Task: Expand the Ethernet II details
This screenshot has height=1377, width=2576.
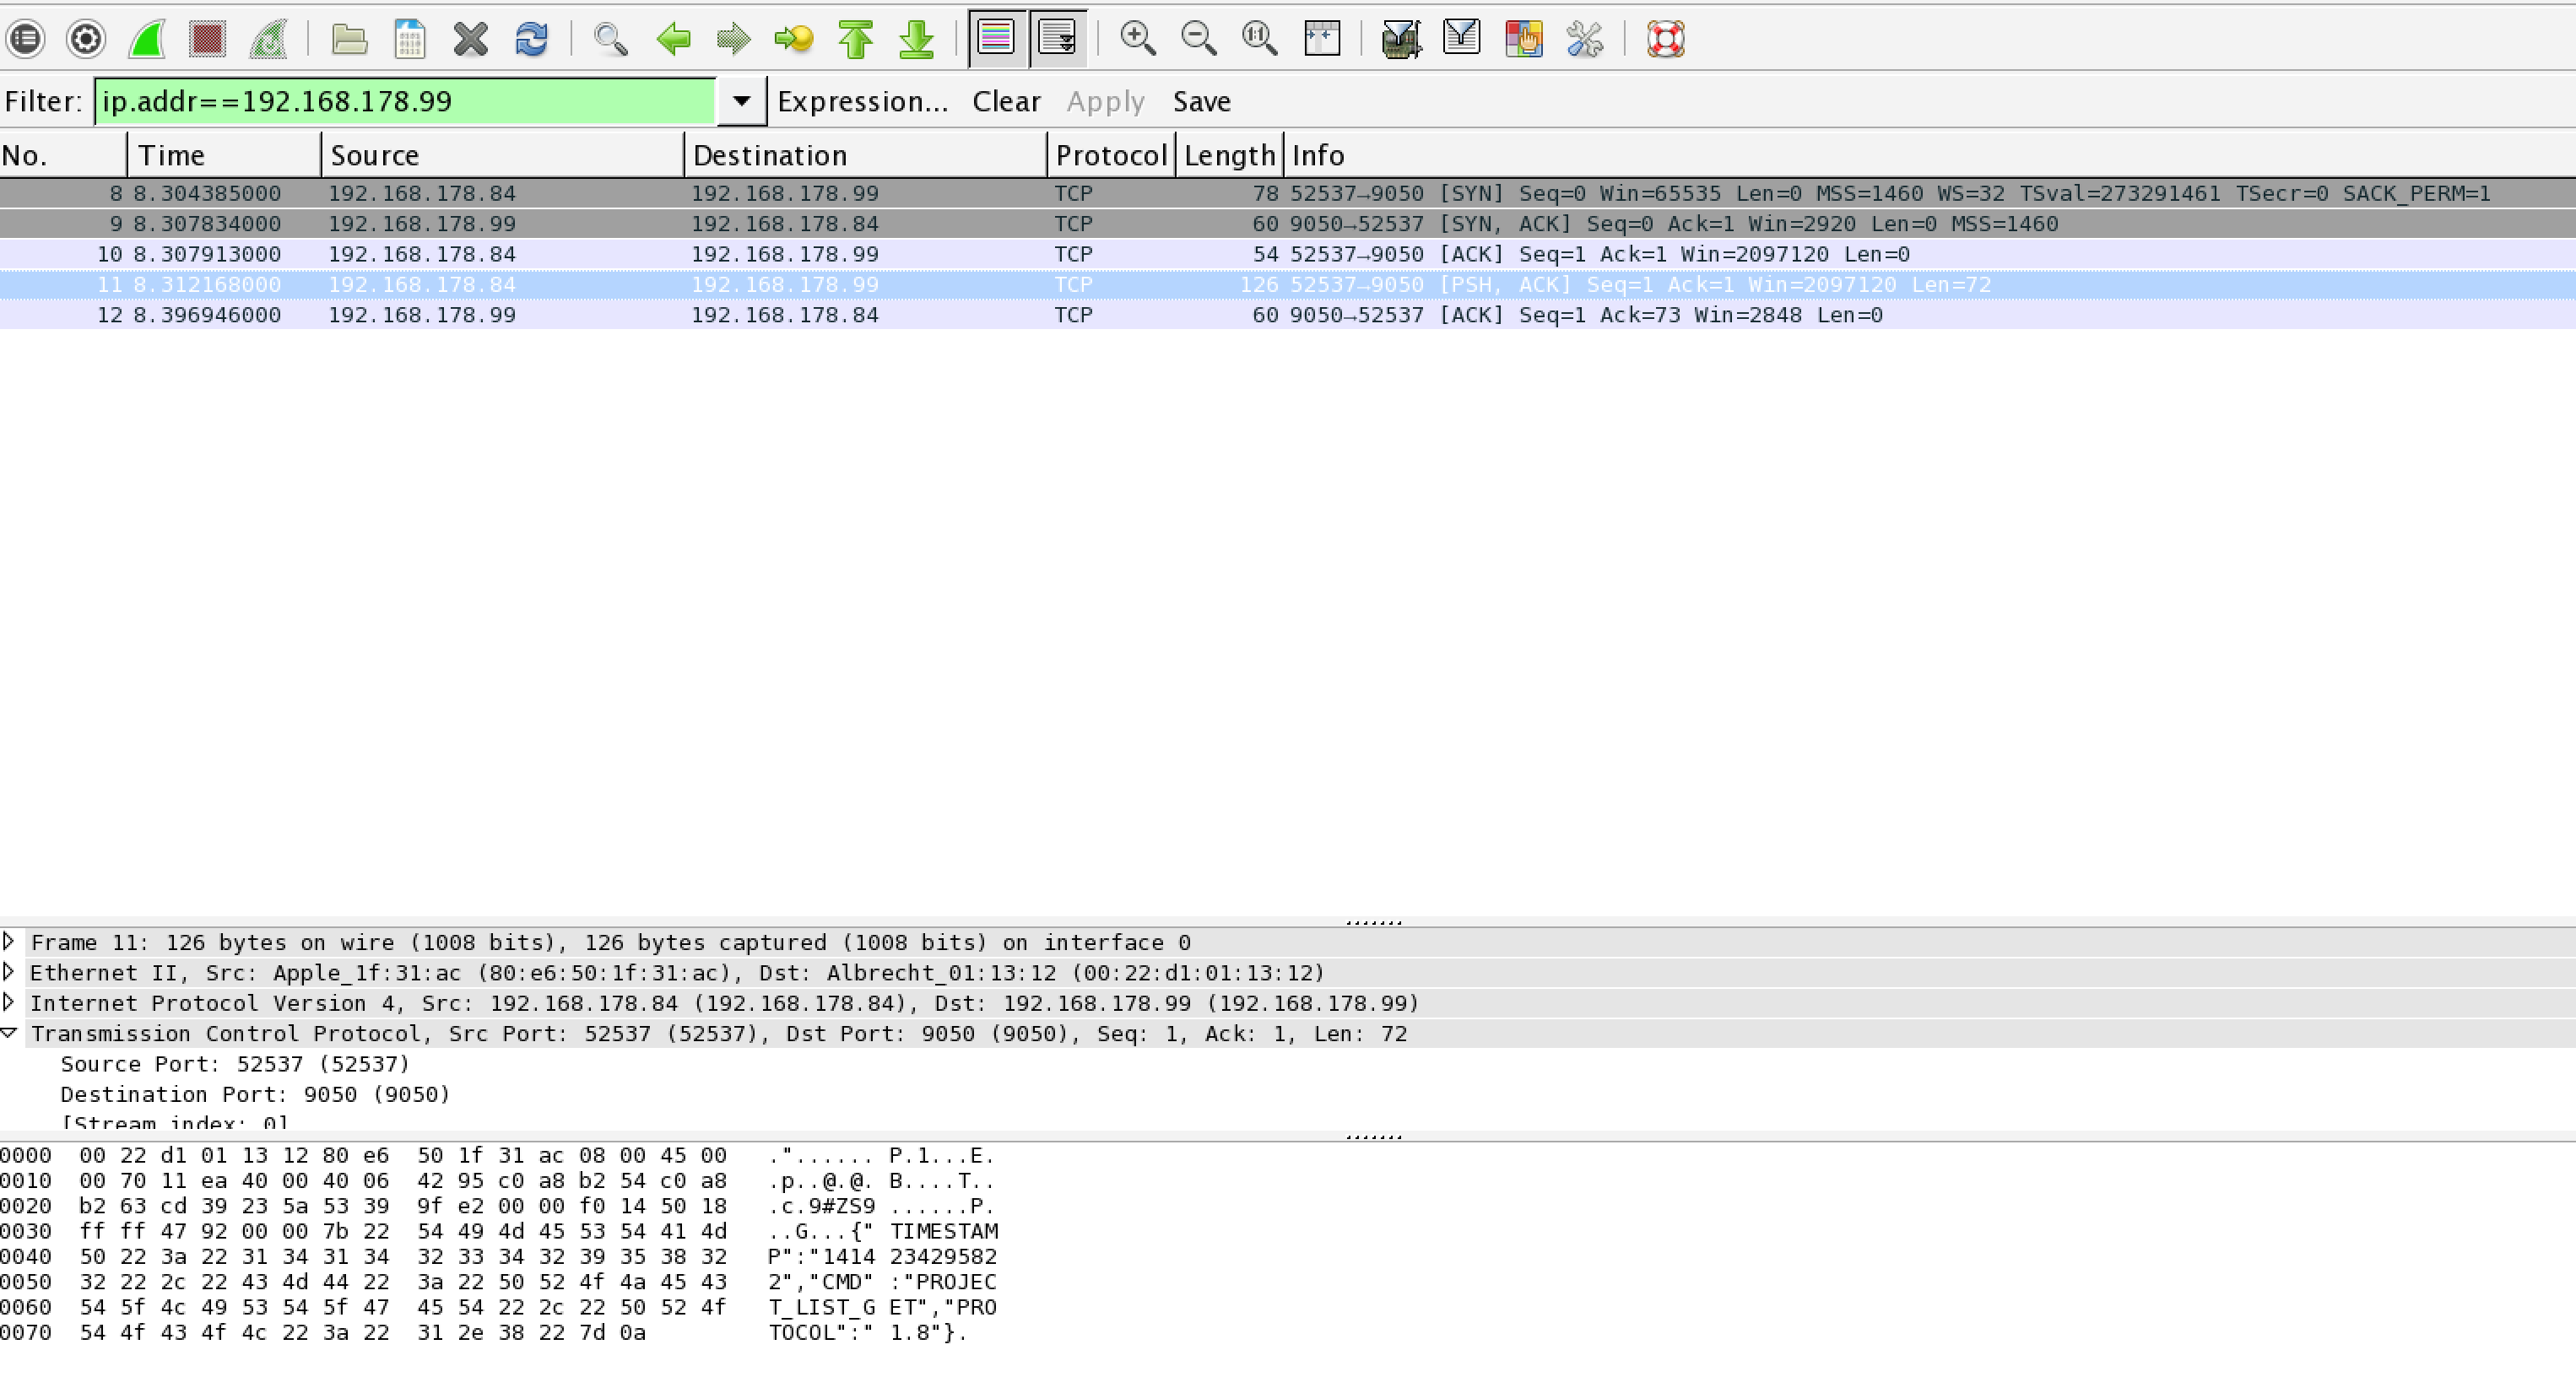Action: 9,972
